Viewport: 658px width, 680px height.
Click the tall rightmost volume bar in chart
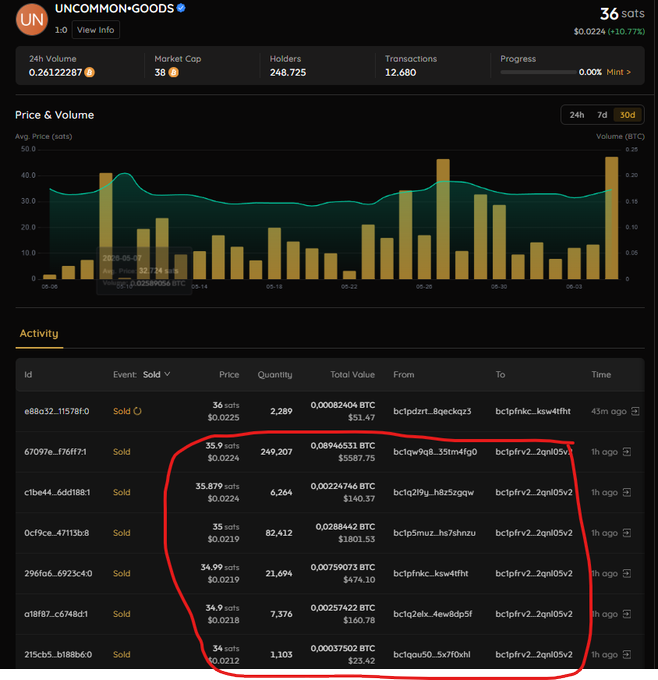tap(612, 218)
